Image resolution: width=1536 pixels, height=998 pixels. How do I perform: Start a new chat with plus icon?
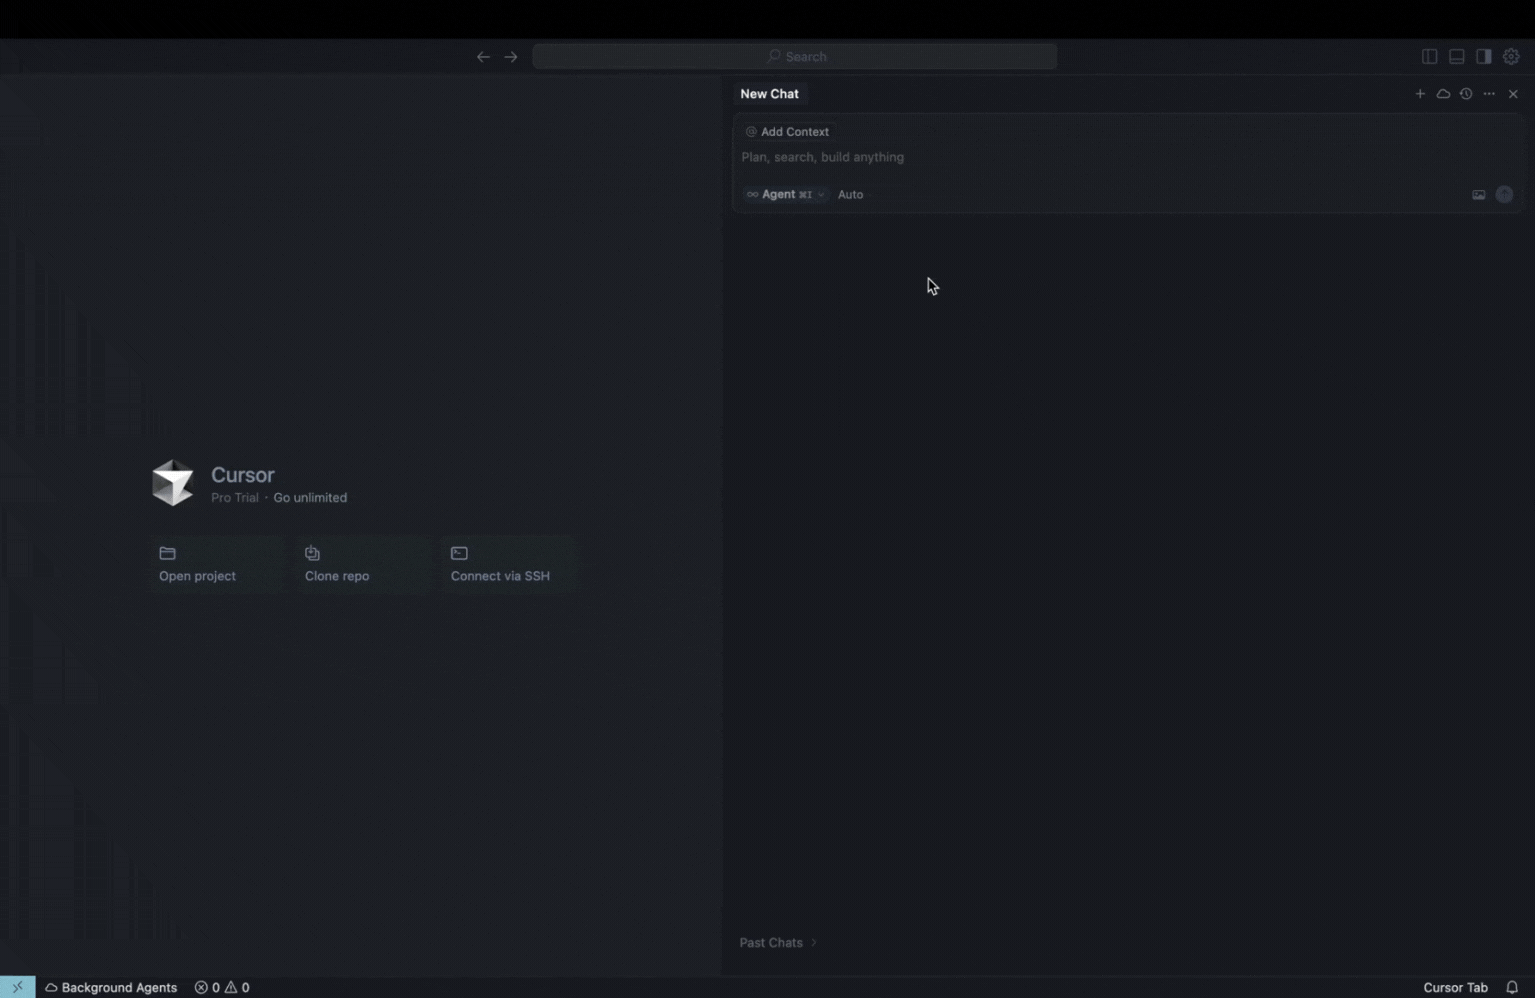pyautogui.click(x=1420, y=94)
